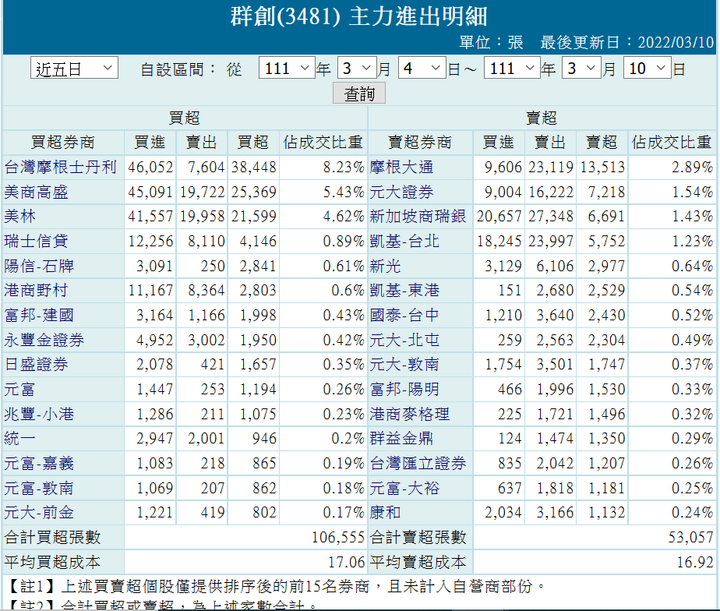Open the start month 3 dropdown
720x611 pixels.
pyautogui.click(x=357, y=68)
